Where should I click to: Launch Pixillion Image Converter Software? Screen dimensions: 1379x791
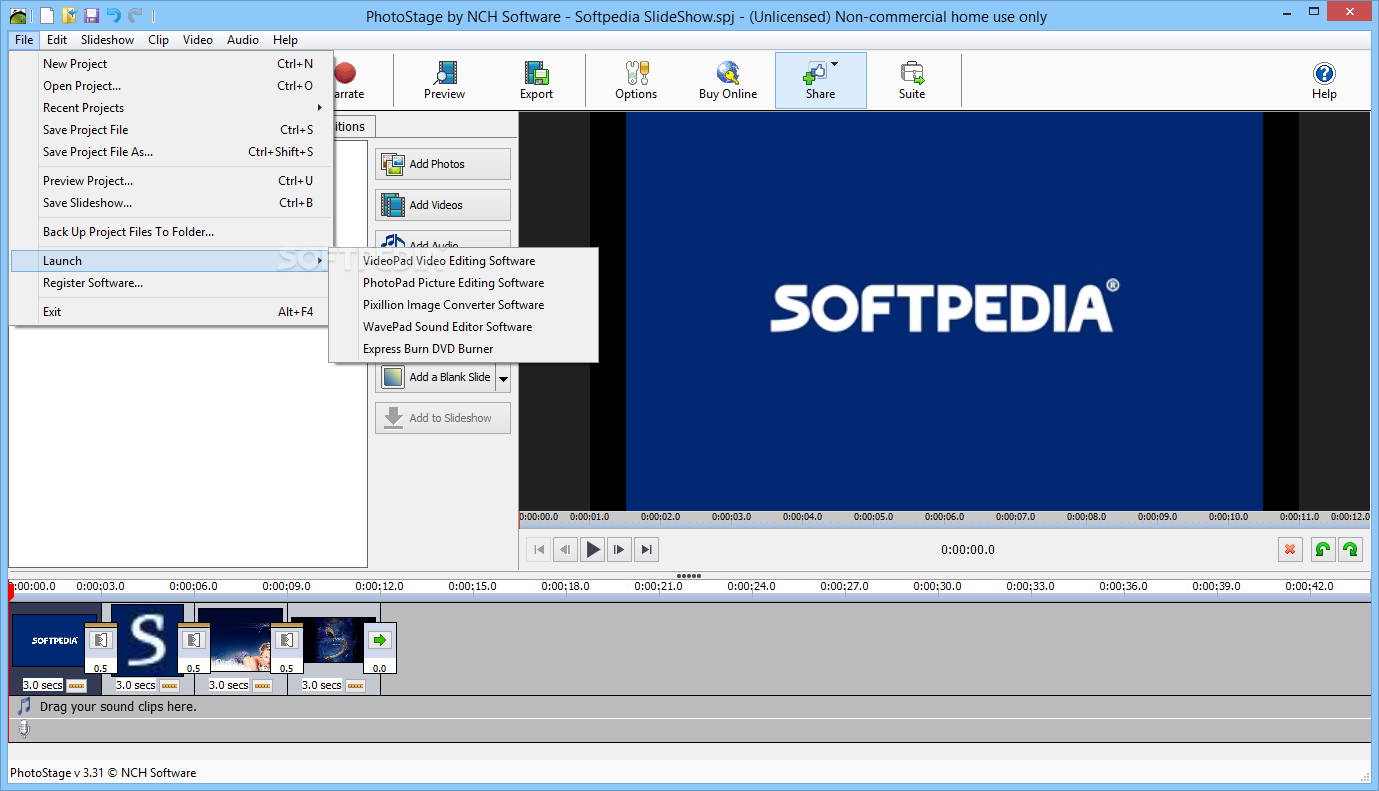click(x=463, y=305)
